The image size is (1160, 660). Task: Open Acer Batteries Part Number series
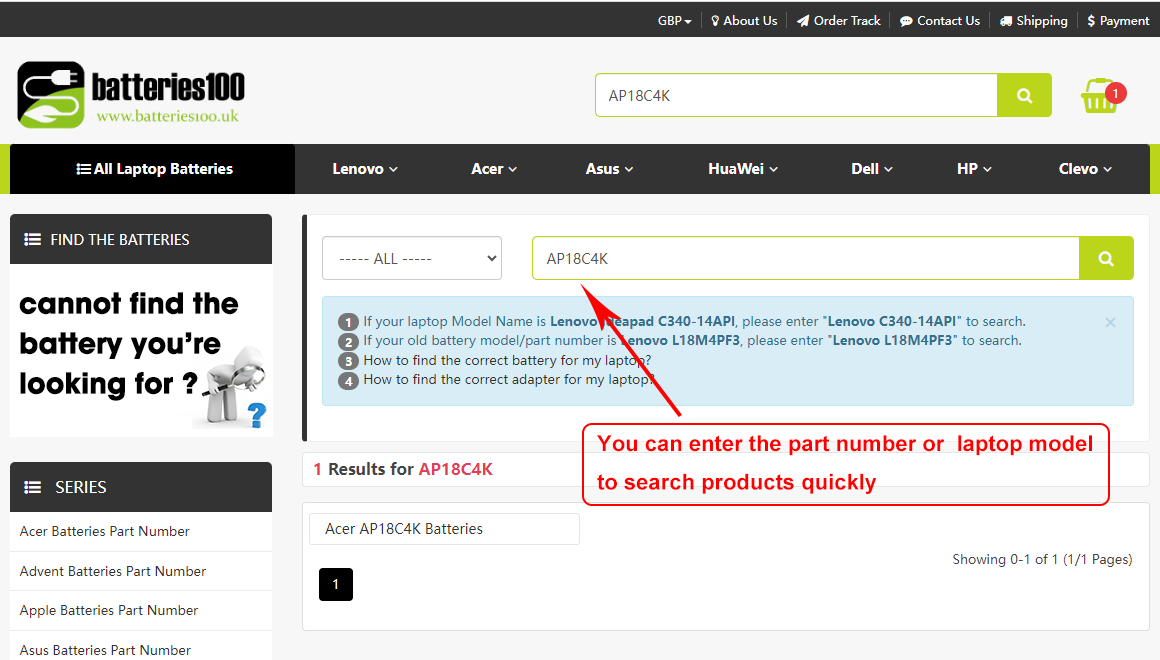(104, 531)
